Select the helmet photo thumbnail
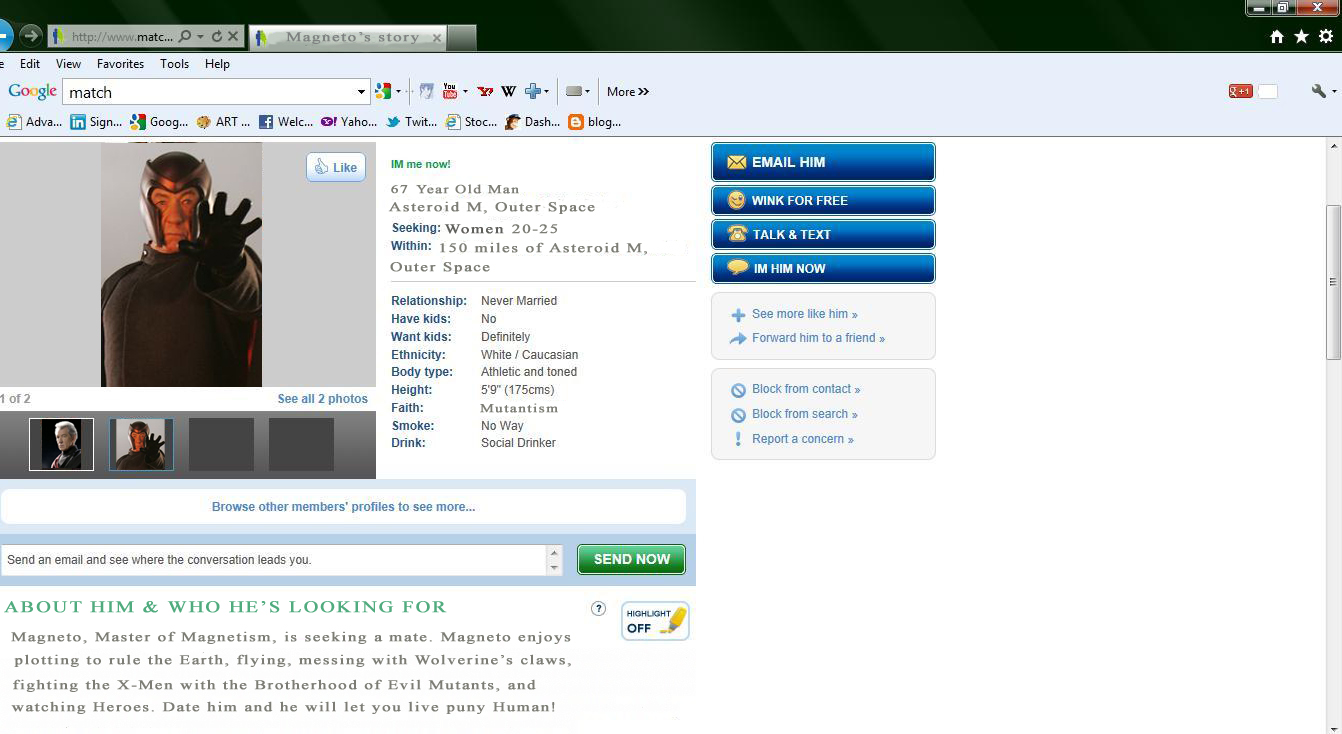Image resolution: width=1342 pixels, height=734 pixels. pos(141,444)
